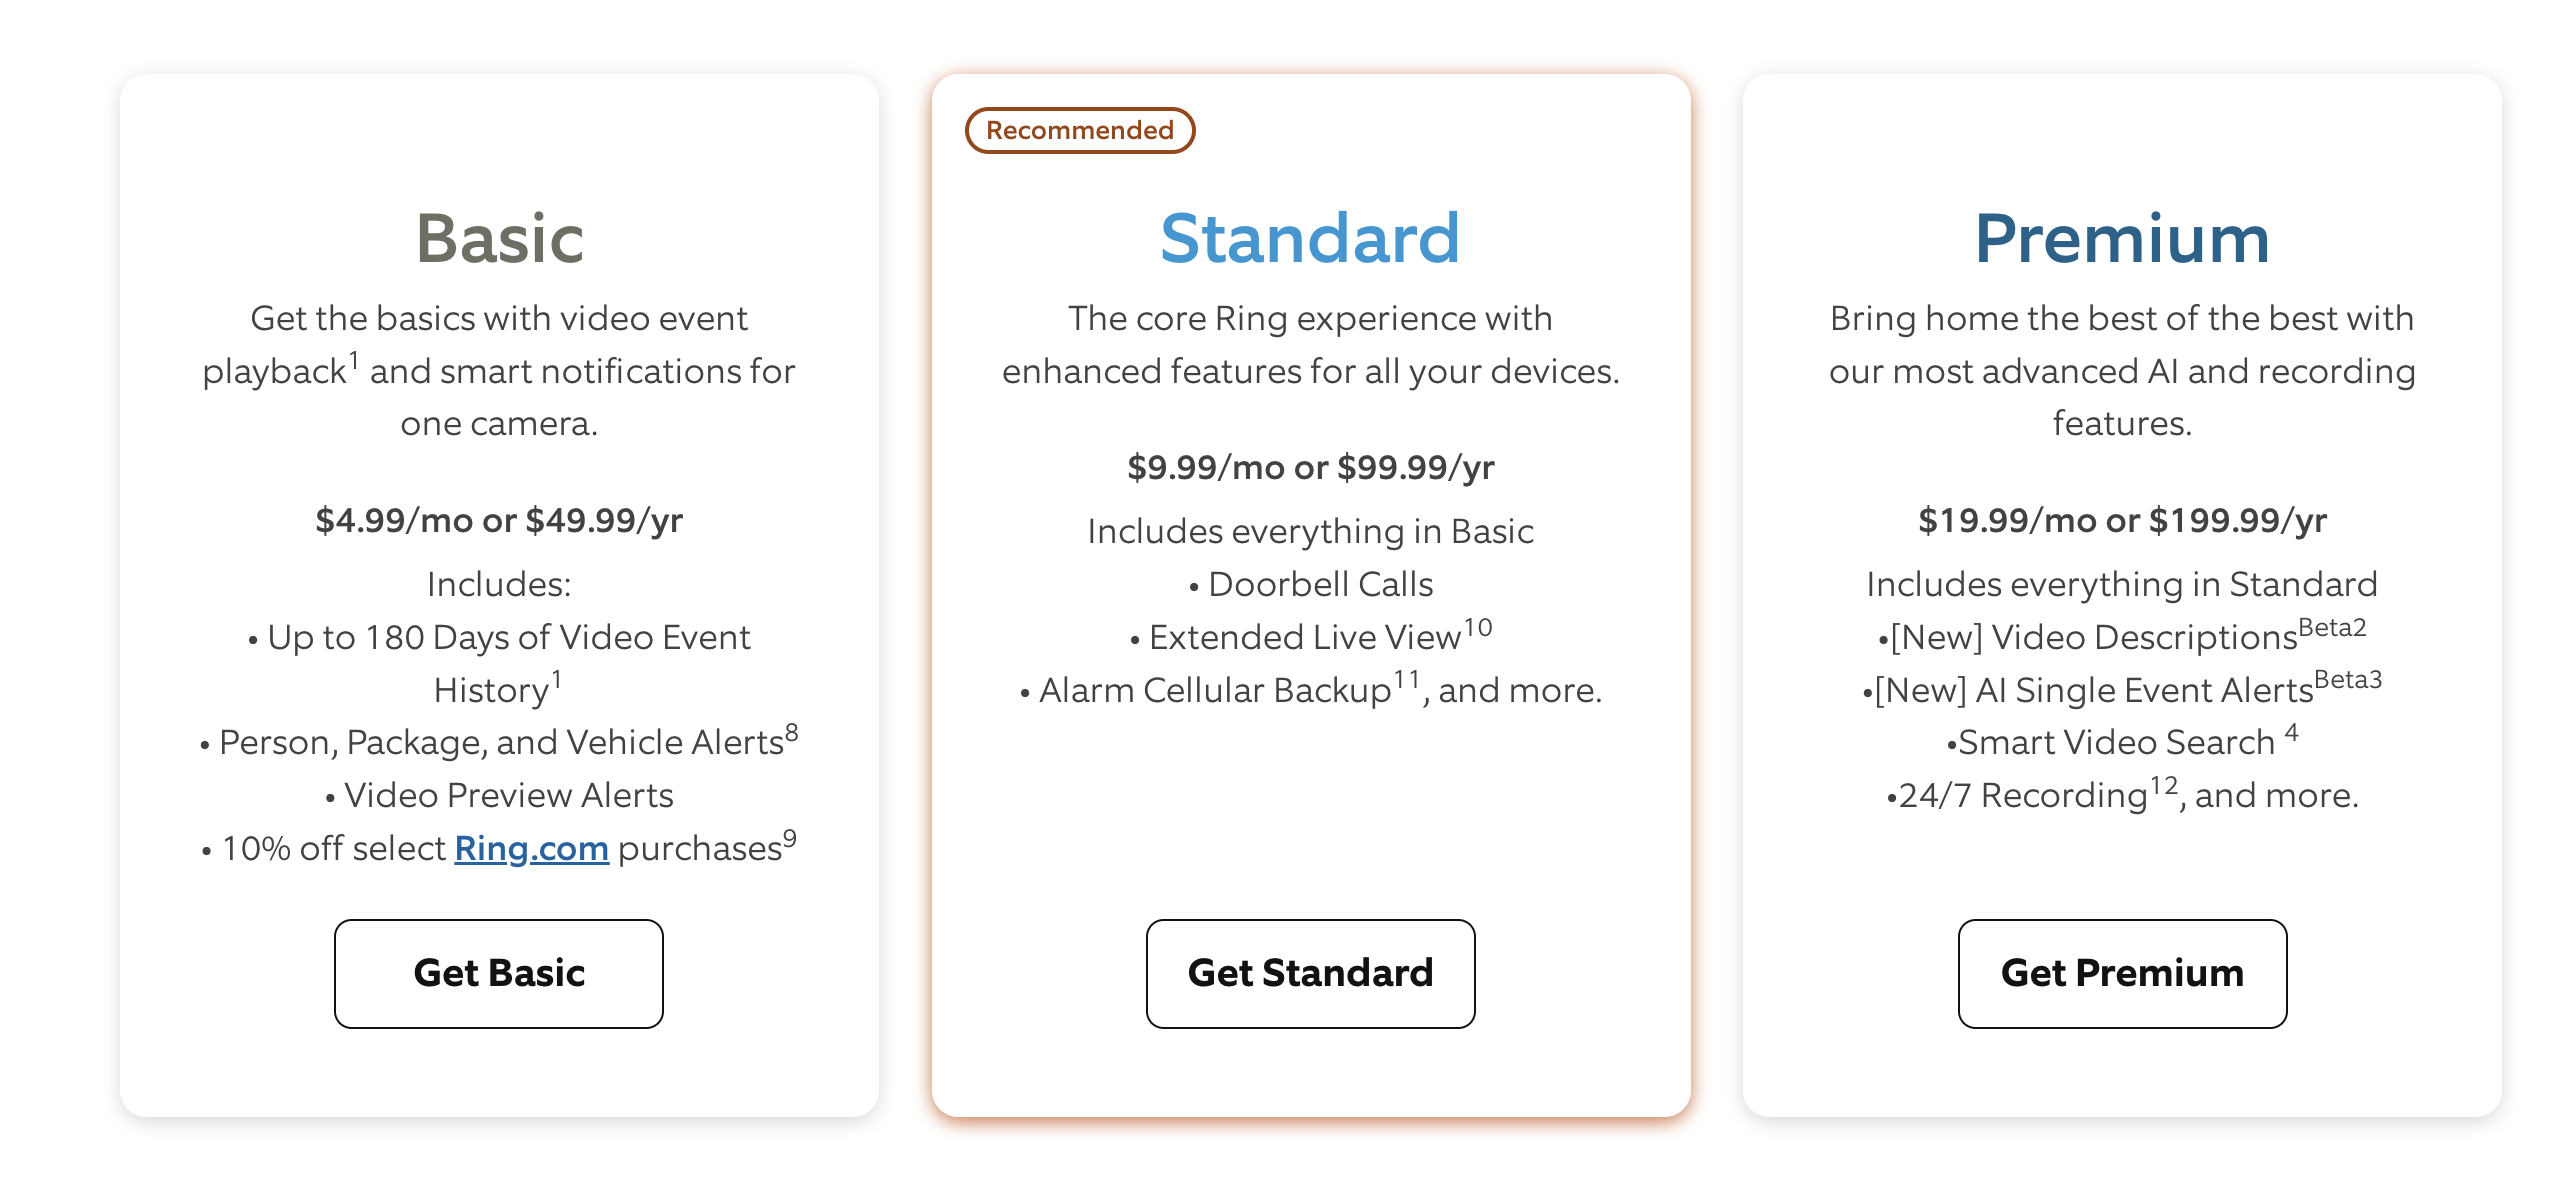The width and height of the screenshot is (2551, 1183).
Task: Open the Ring.com link
Action: click(x=531, y=848)
